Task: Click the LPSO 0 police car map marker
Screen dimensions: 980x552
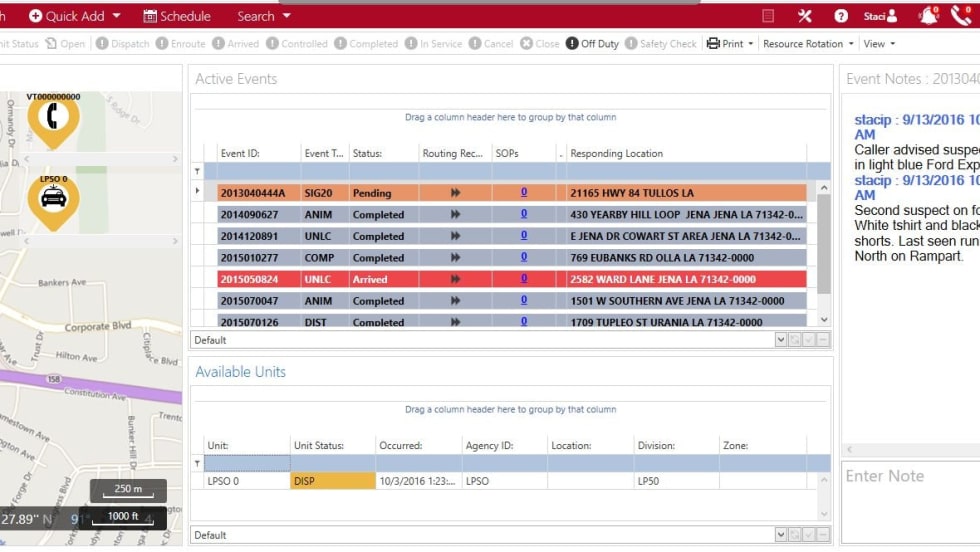Action: coord(53,198)
